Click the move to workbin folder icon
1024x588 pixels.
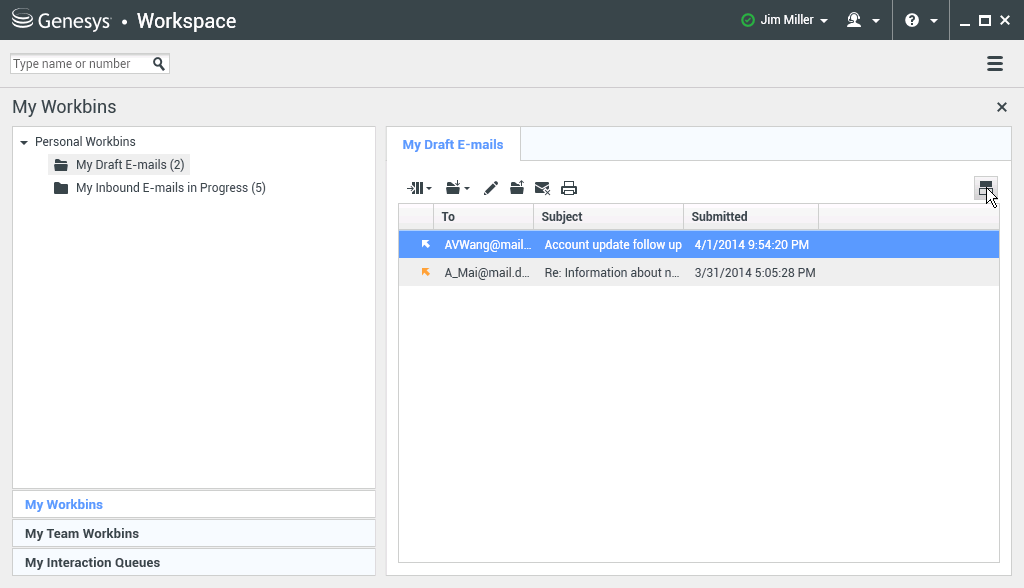click(517, 188)
